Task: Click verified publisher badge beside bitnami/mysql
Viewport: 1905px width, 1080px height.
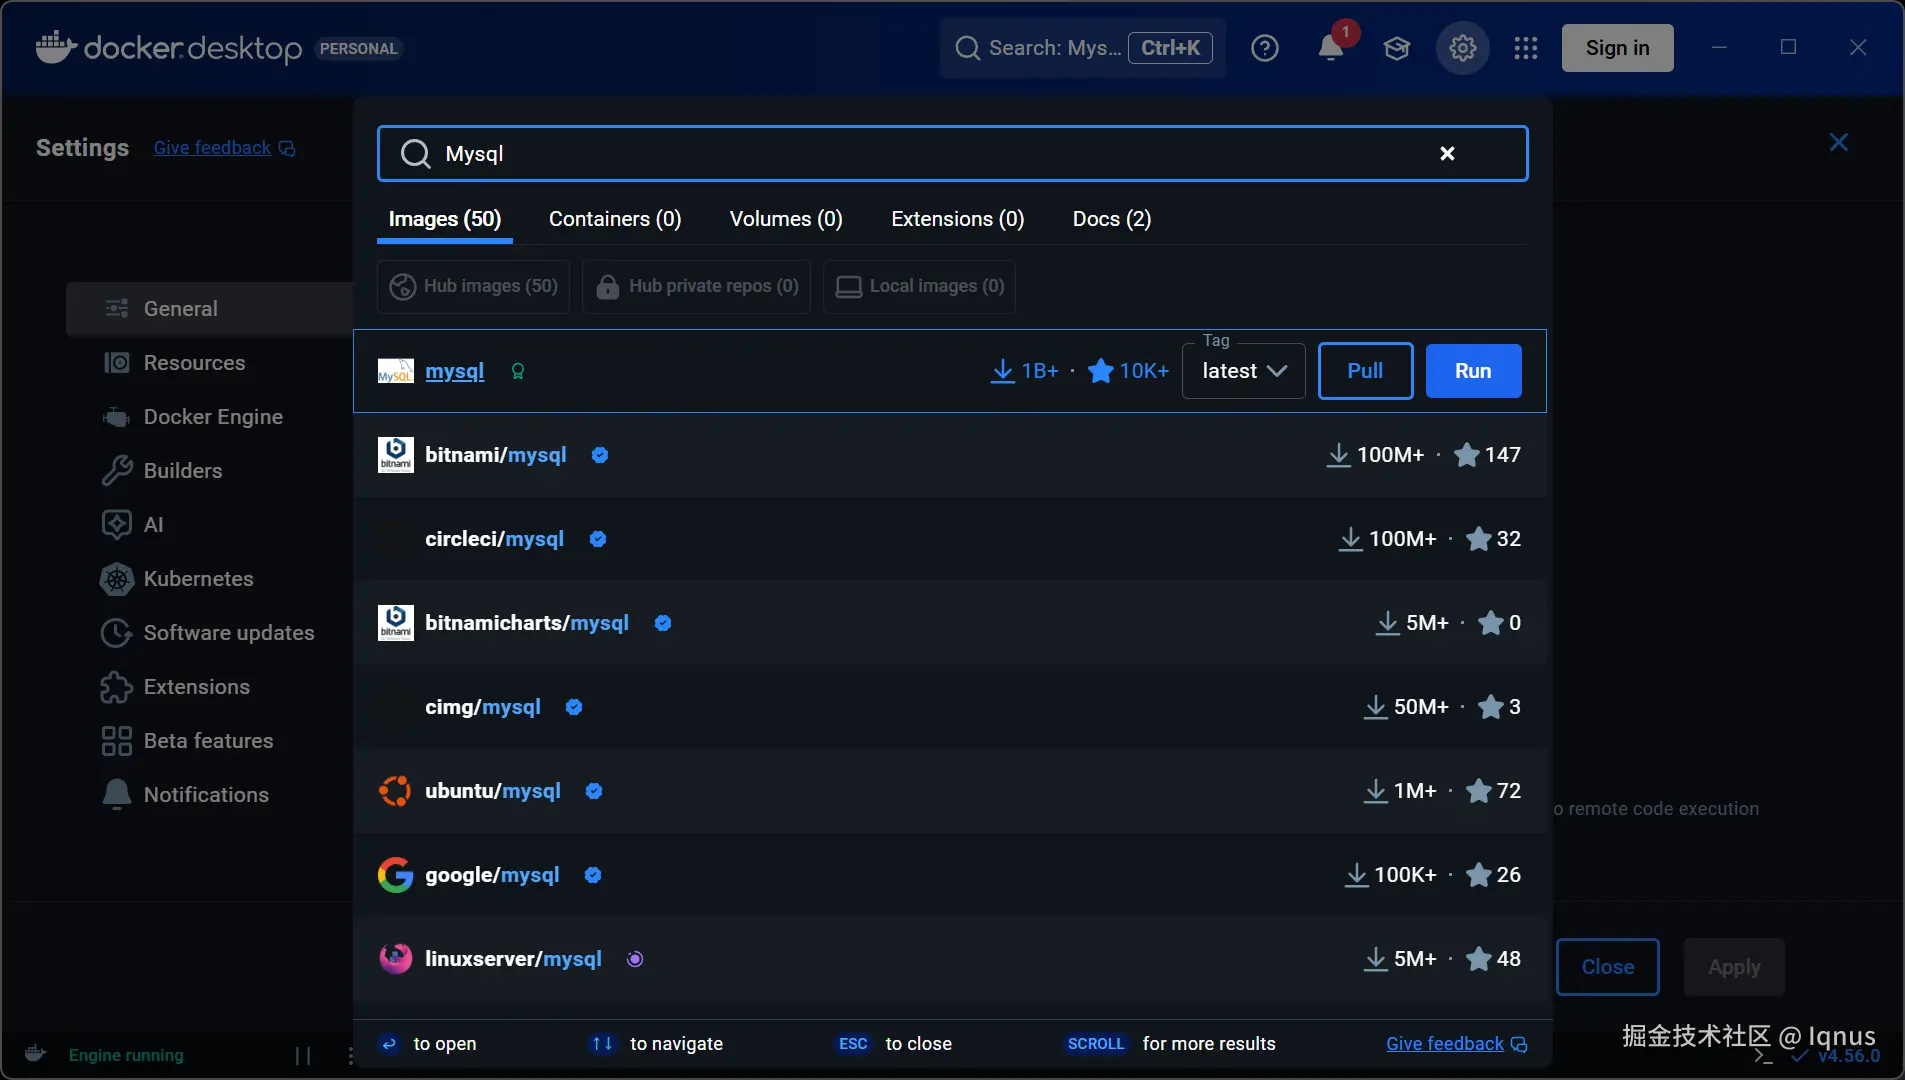Action: point(600,455)
